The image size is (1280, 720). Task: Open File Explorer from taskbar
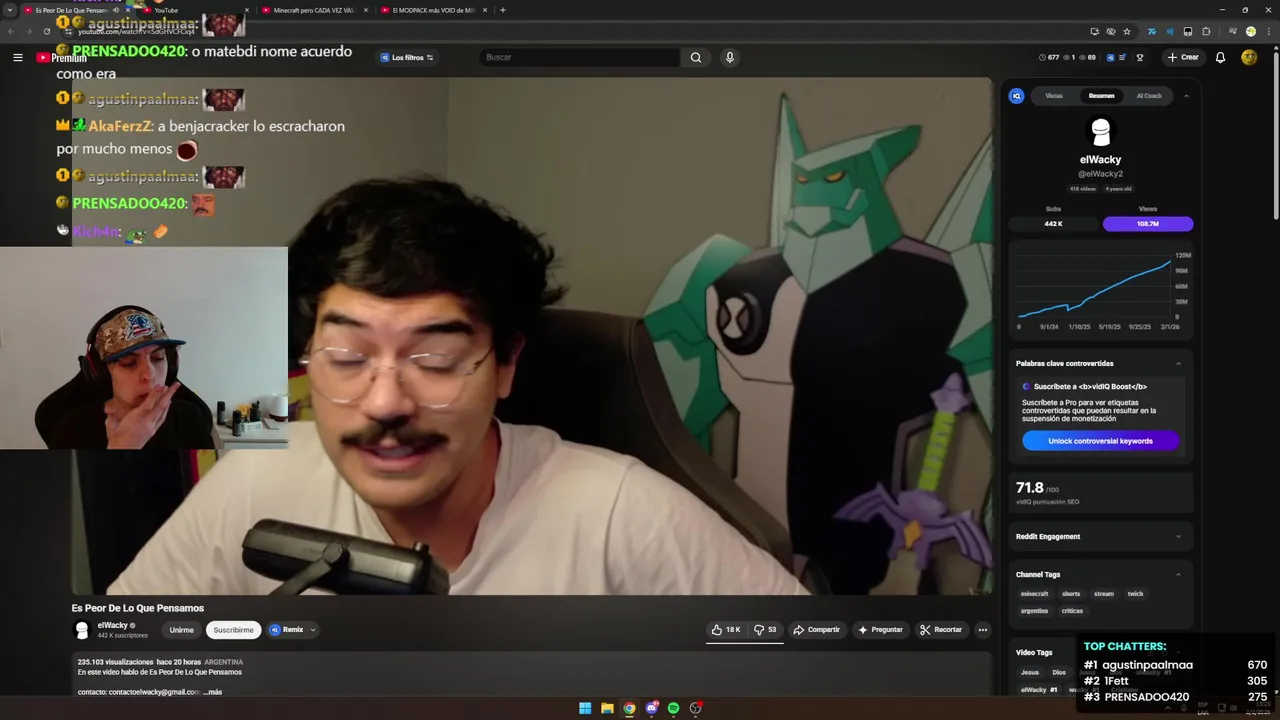tap(607, 708)
